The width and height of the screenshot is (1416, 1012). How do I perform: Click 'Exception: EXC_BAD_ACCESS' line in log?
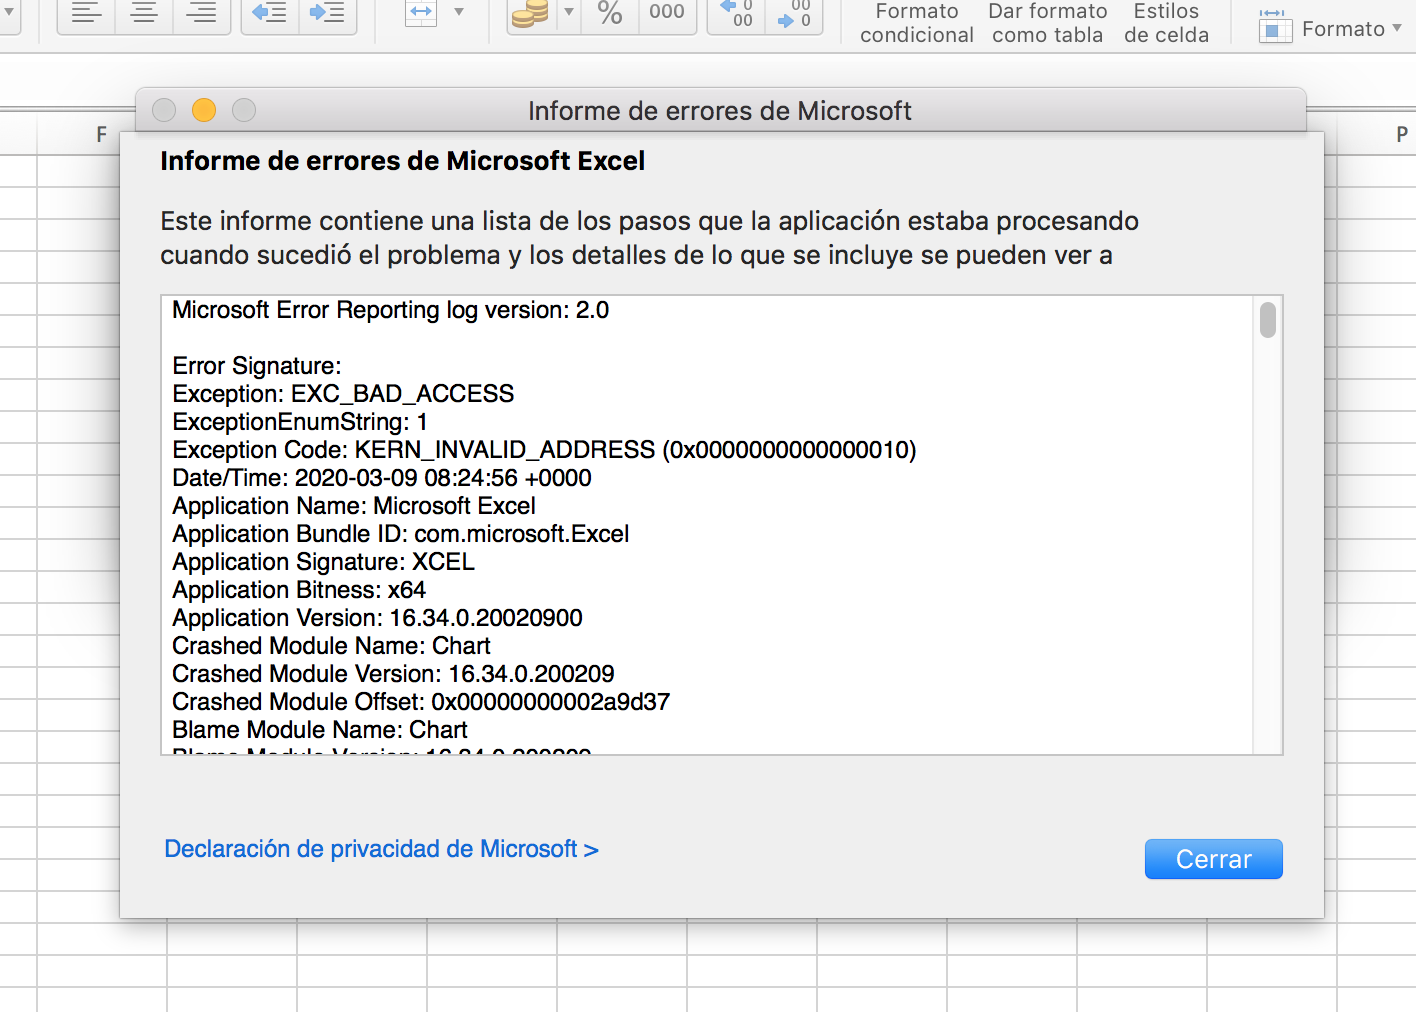[x=343, y=394]
